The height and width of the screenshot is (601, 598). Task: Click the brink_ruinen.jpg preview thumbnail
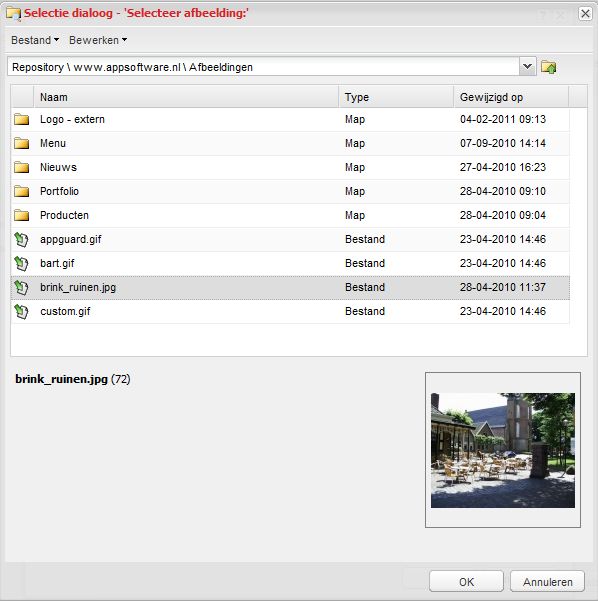click(503, 450)
